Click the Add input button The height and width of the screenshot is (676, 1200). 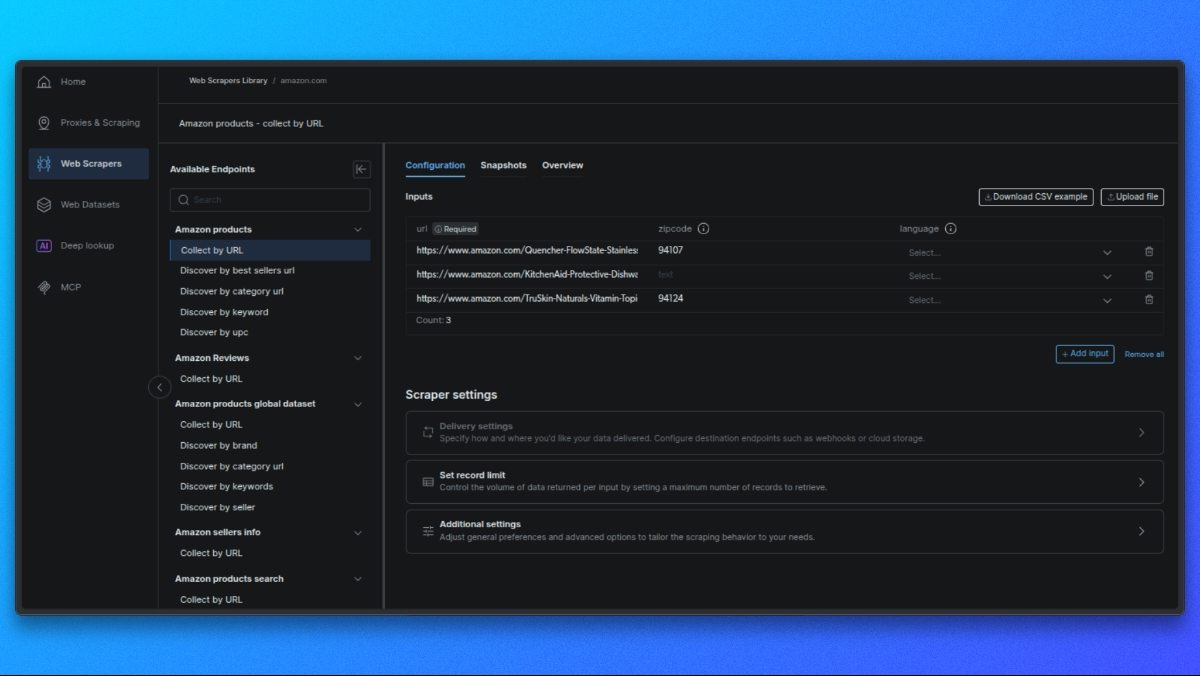[1084, 354]
